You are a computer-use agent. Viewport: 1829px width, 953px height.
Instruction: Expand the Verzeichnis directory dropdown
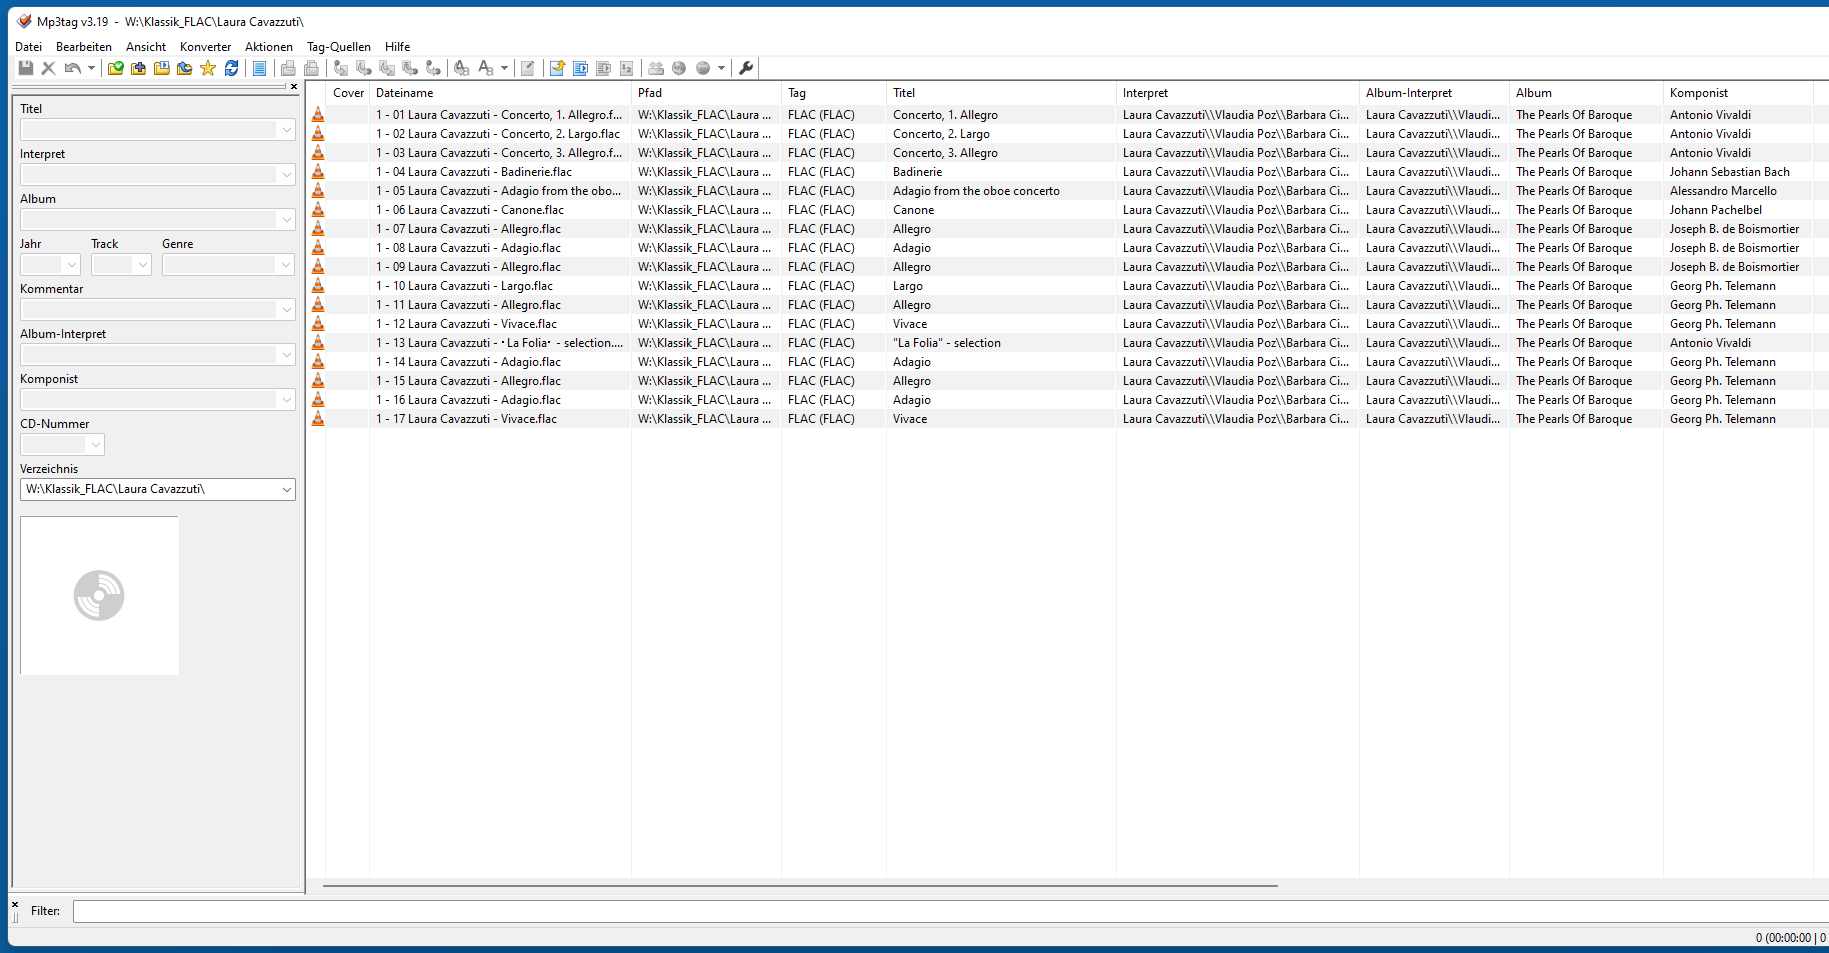[287, 490]
